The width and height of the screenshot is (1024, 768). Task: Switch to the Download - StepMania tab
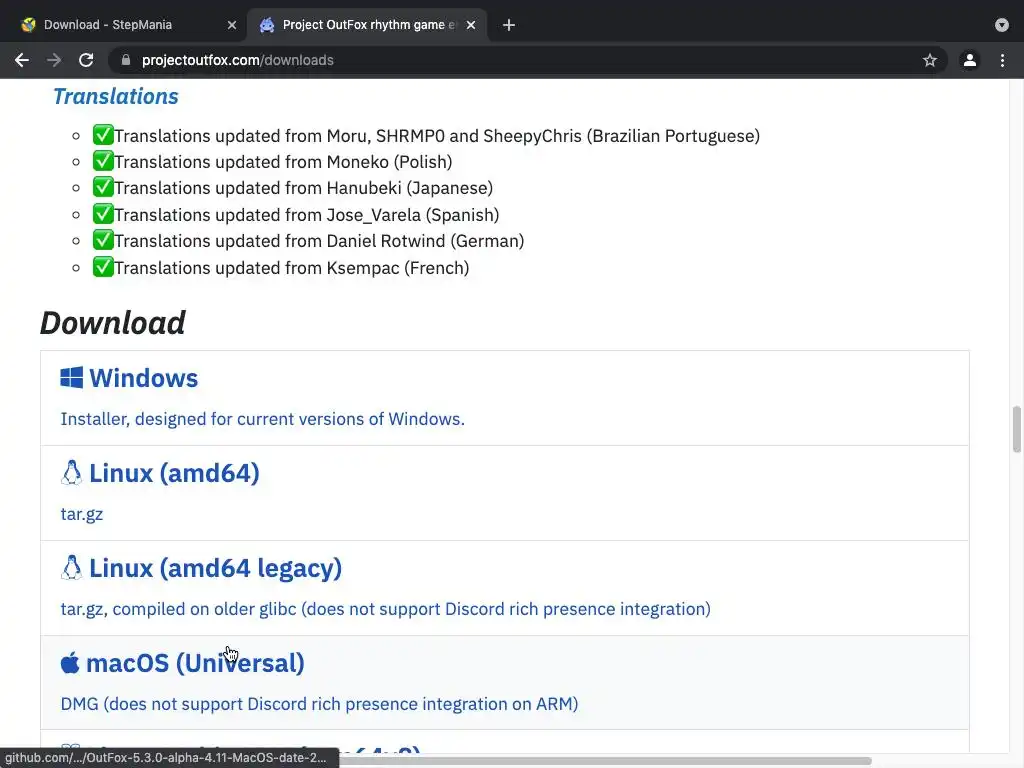(x=128, y=25)
